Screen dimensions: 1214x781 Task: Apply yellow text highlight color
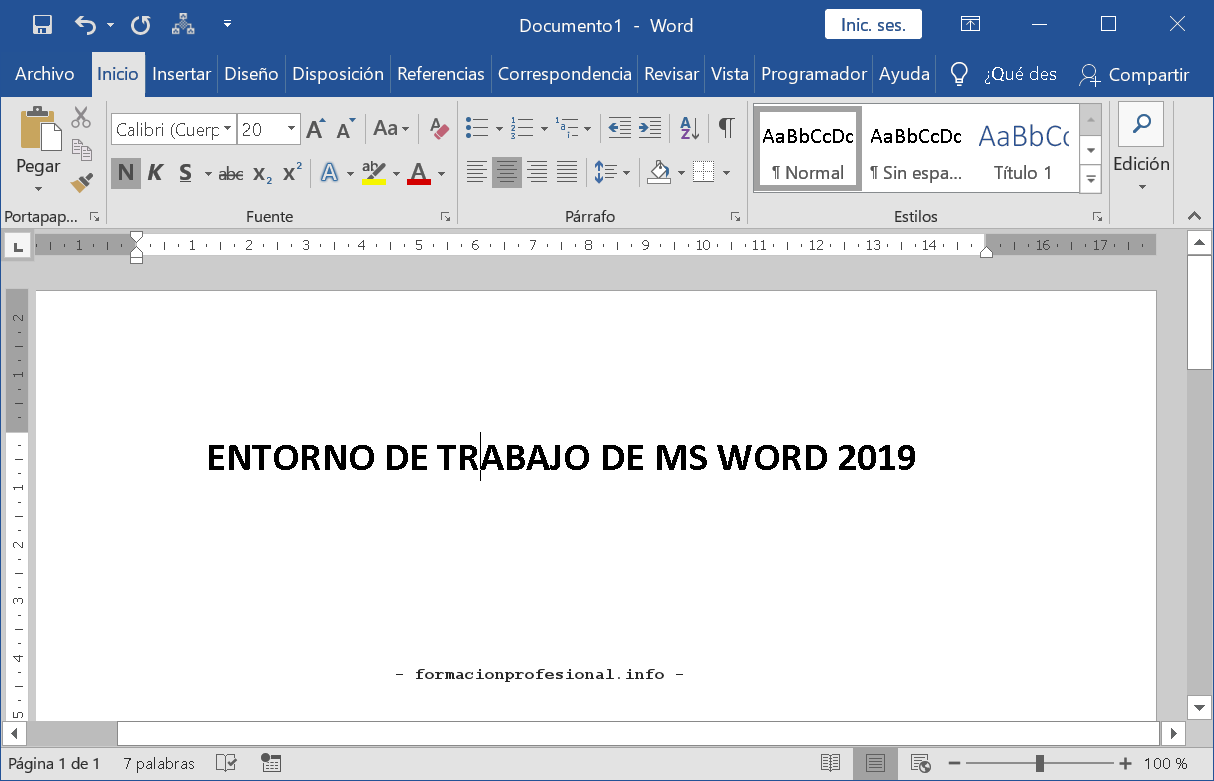373,172
